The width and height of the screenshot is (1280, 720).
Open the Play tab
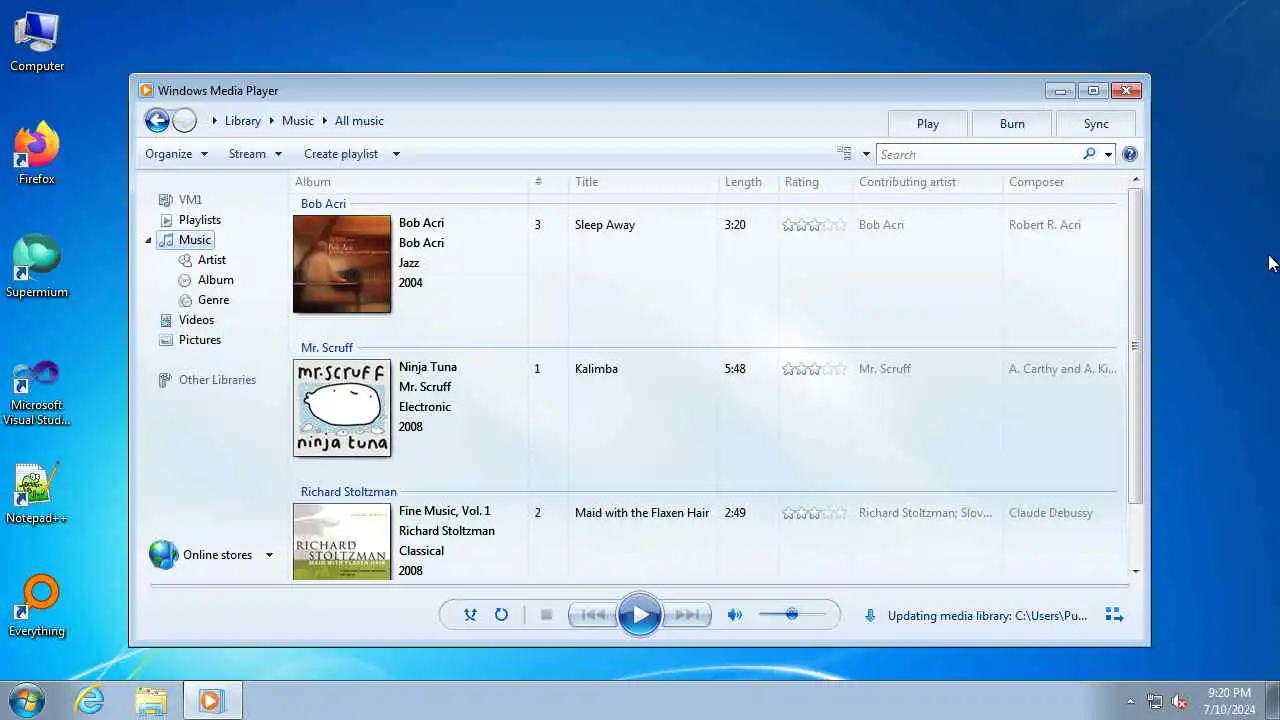tap(928, 124)
